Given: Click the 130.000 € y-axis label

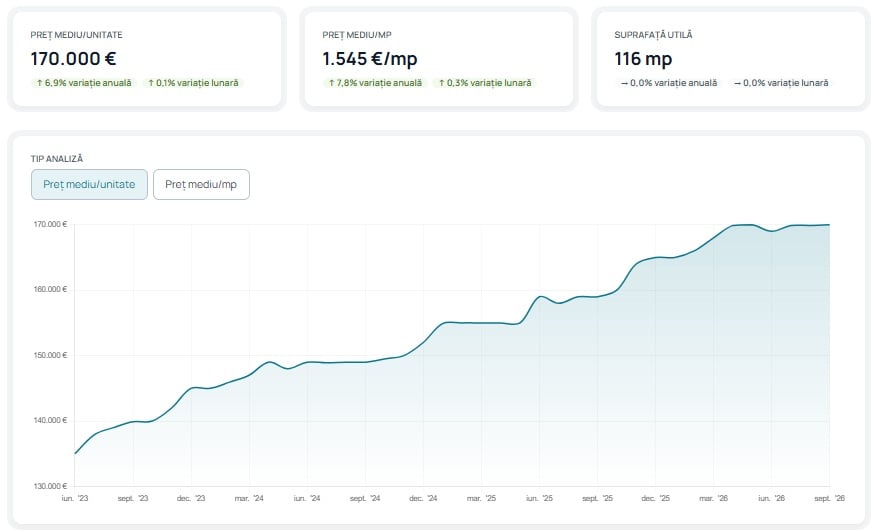Looking at the screenshot, I should (x=50, y=486).
